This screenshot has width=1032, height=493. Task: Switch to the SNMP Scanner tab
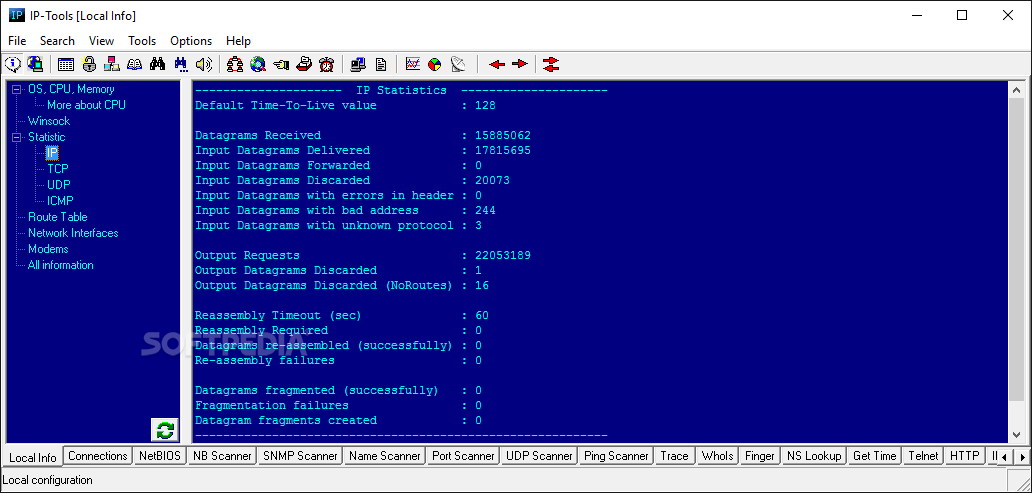(300, 455)
